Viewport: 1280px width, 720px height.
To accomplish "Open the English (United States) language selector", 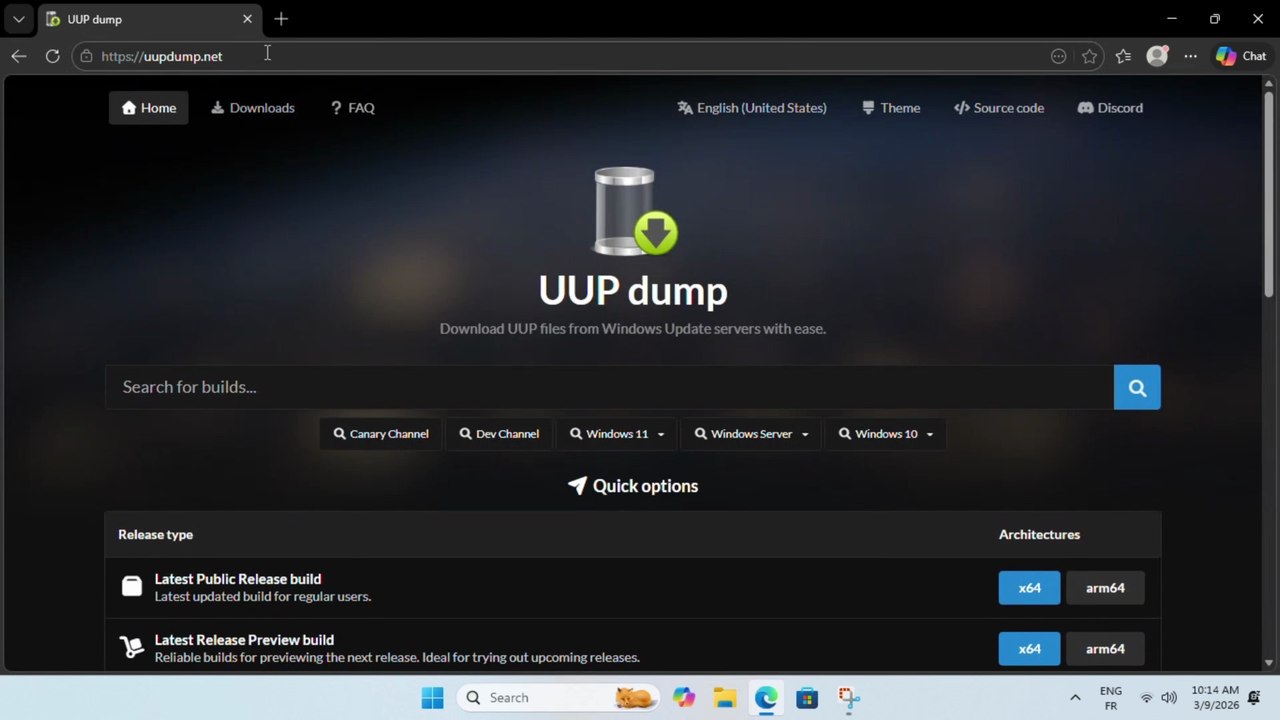I will (752, 108).
